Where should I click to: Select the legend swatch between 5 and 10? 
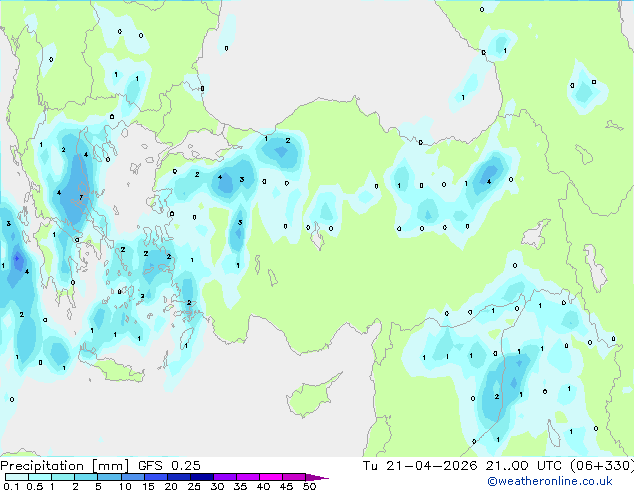coord(109,477)
